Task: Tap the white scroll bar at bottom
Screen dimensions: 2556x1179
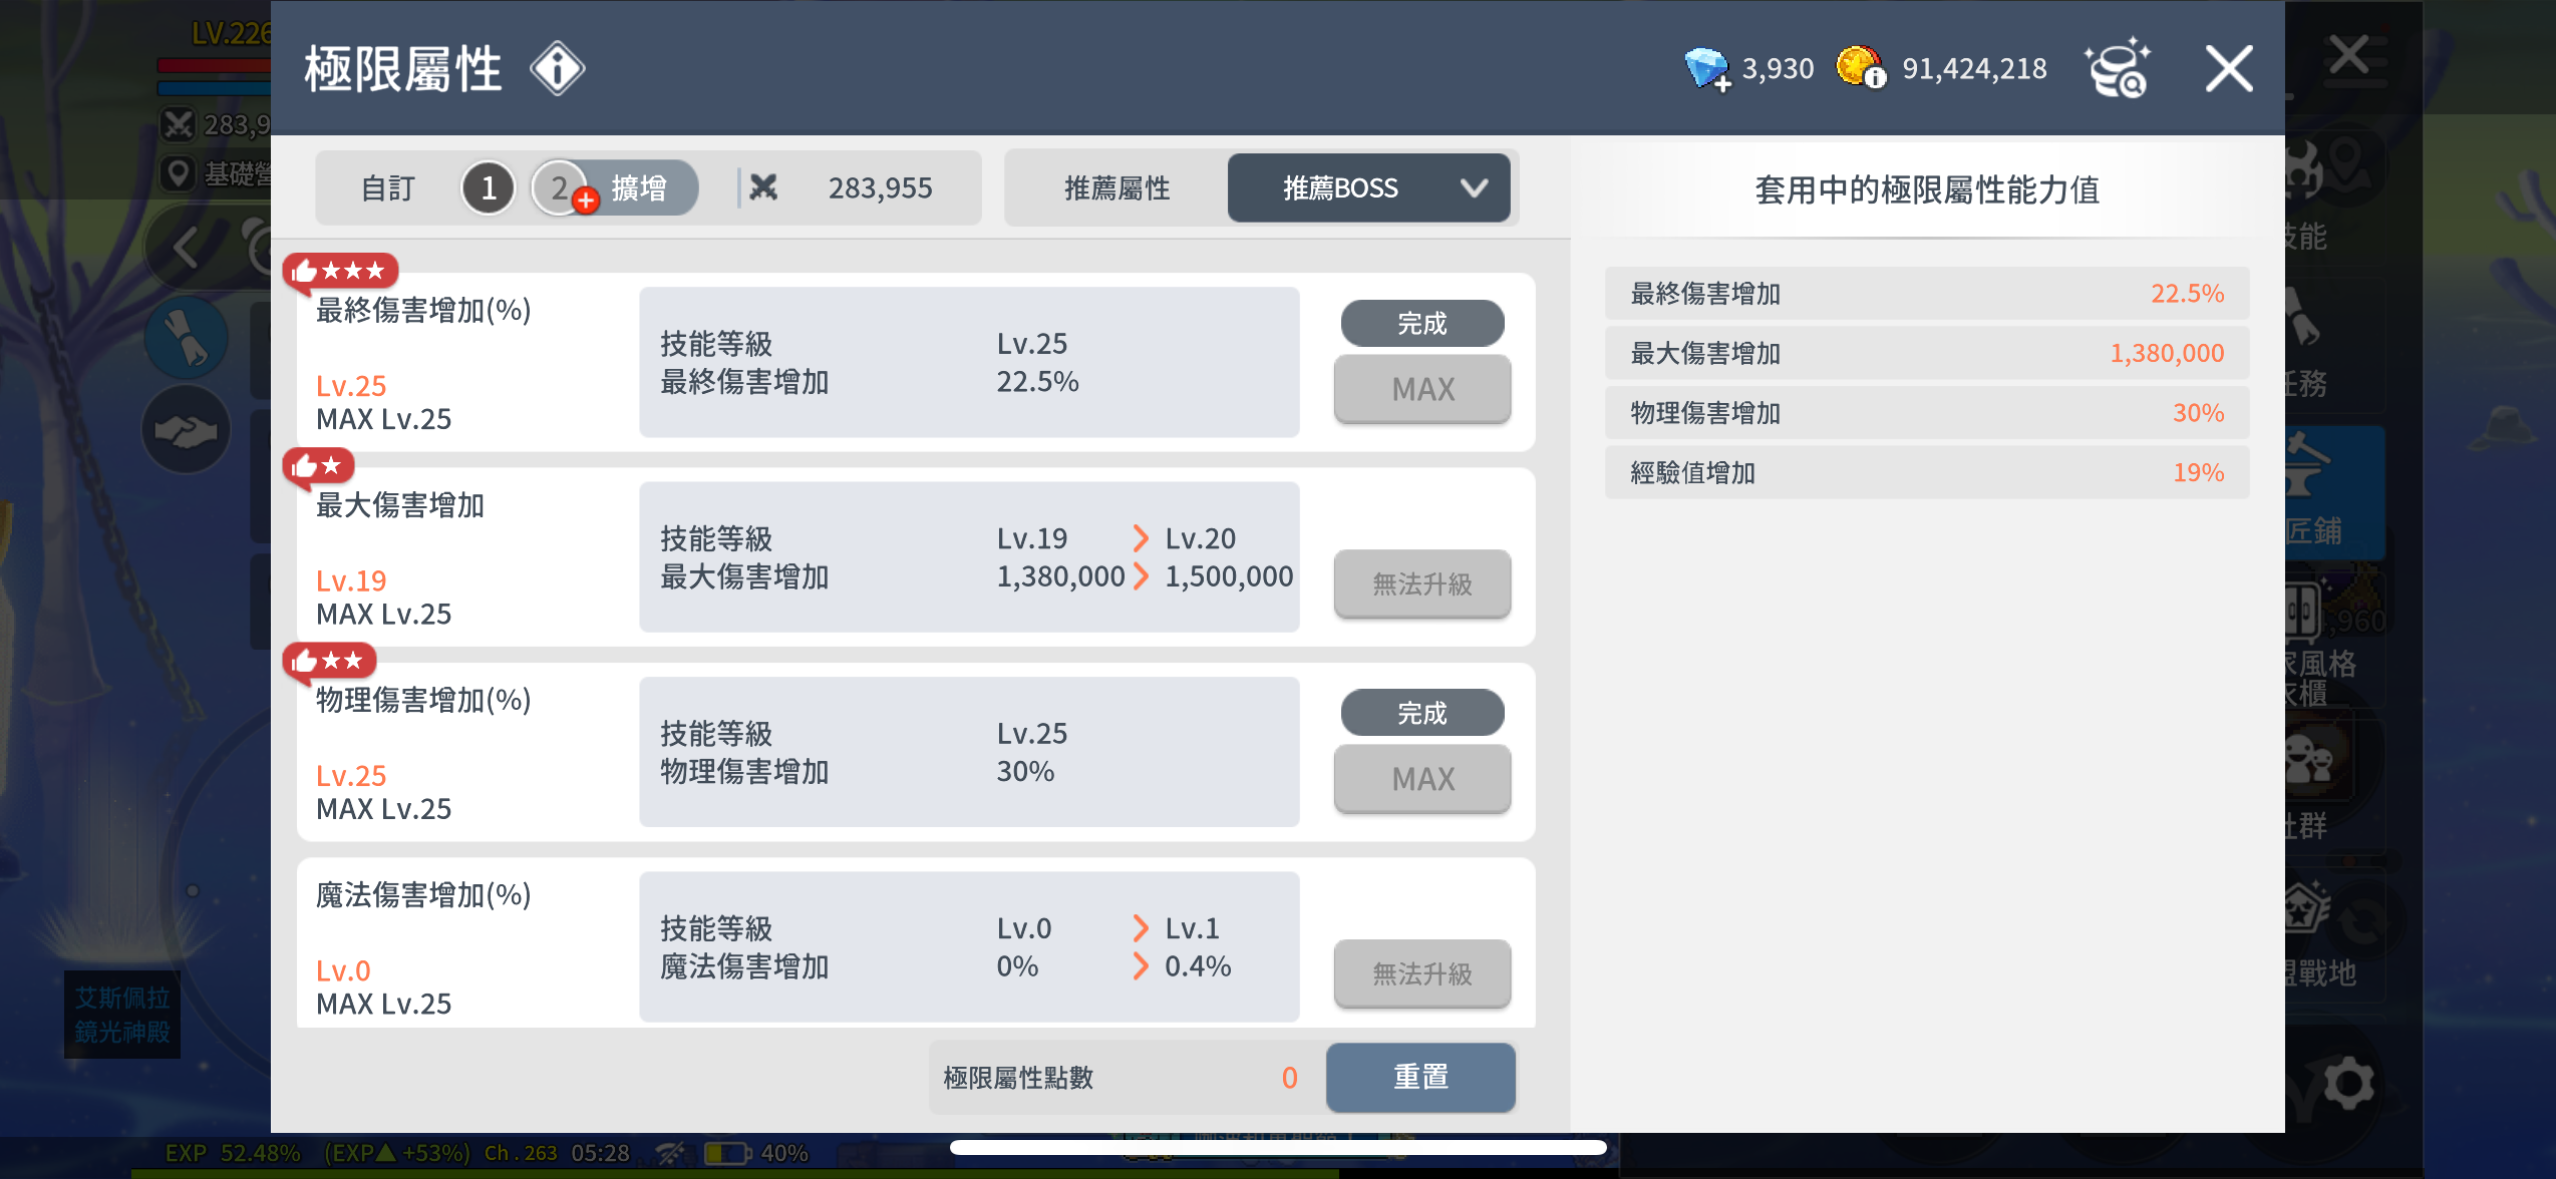Action: click(x=1277, y=1147)
